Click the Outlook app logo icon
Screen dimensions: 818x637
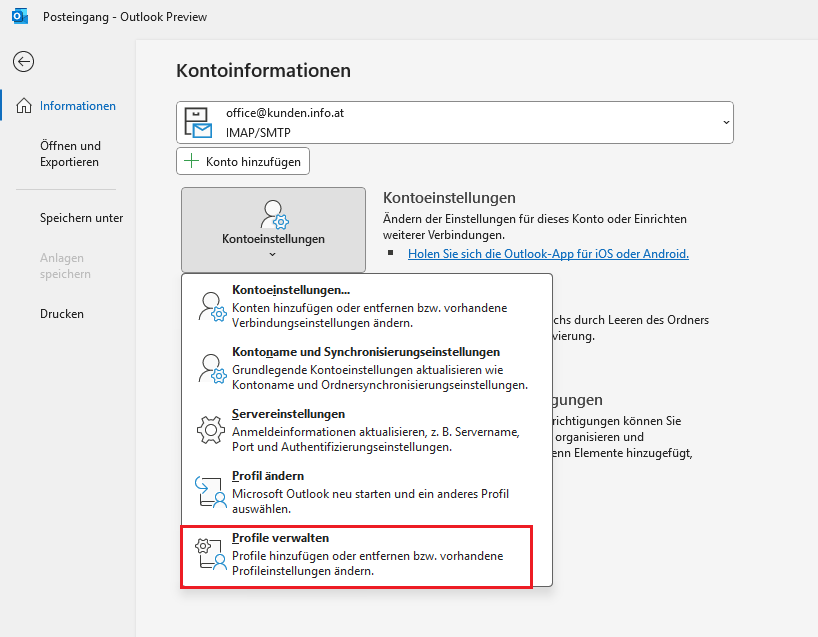19,17
